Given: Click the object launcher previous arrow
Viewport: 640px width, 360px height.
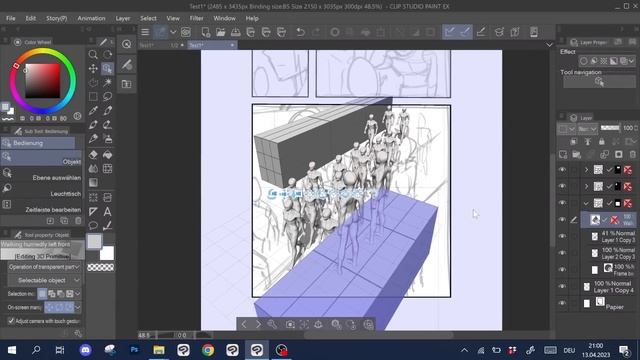Looking at the screenshot, I should tap(244, 324).
